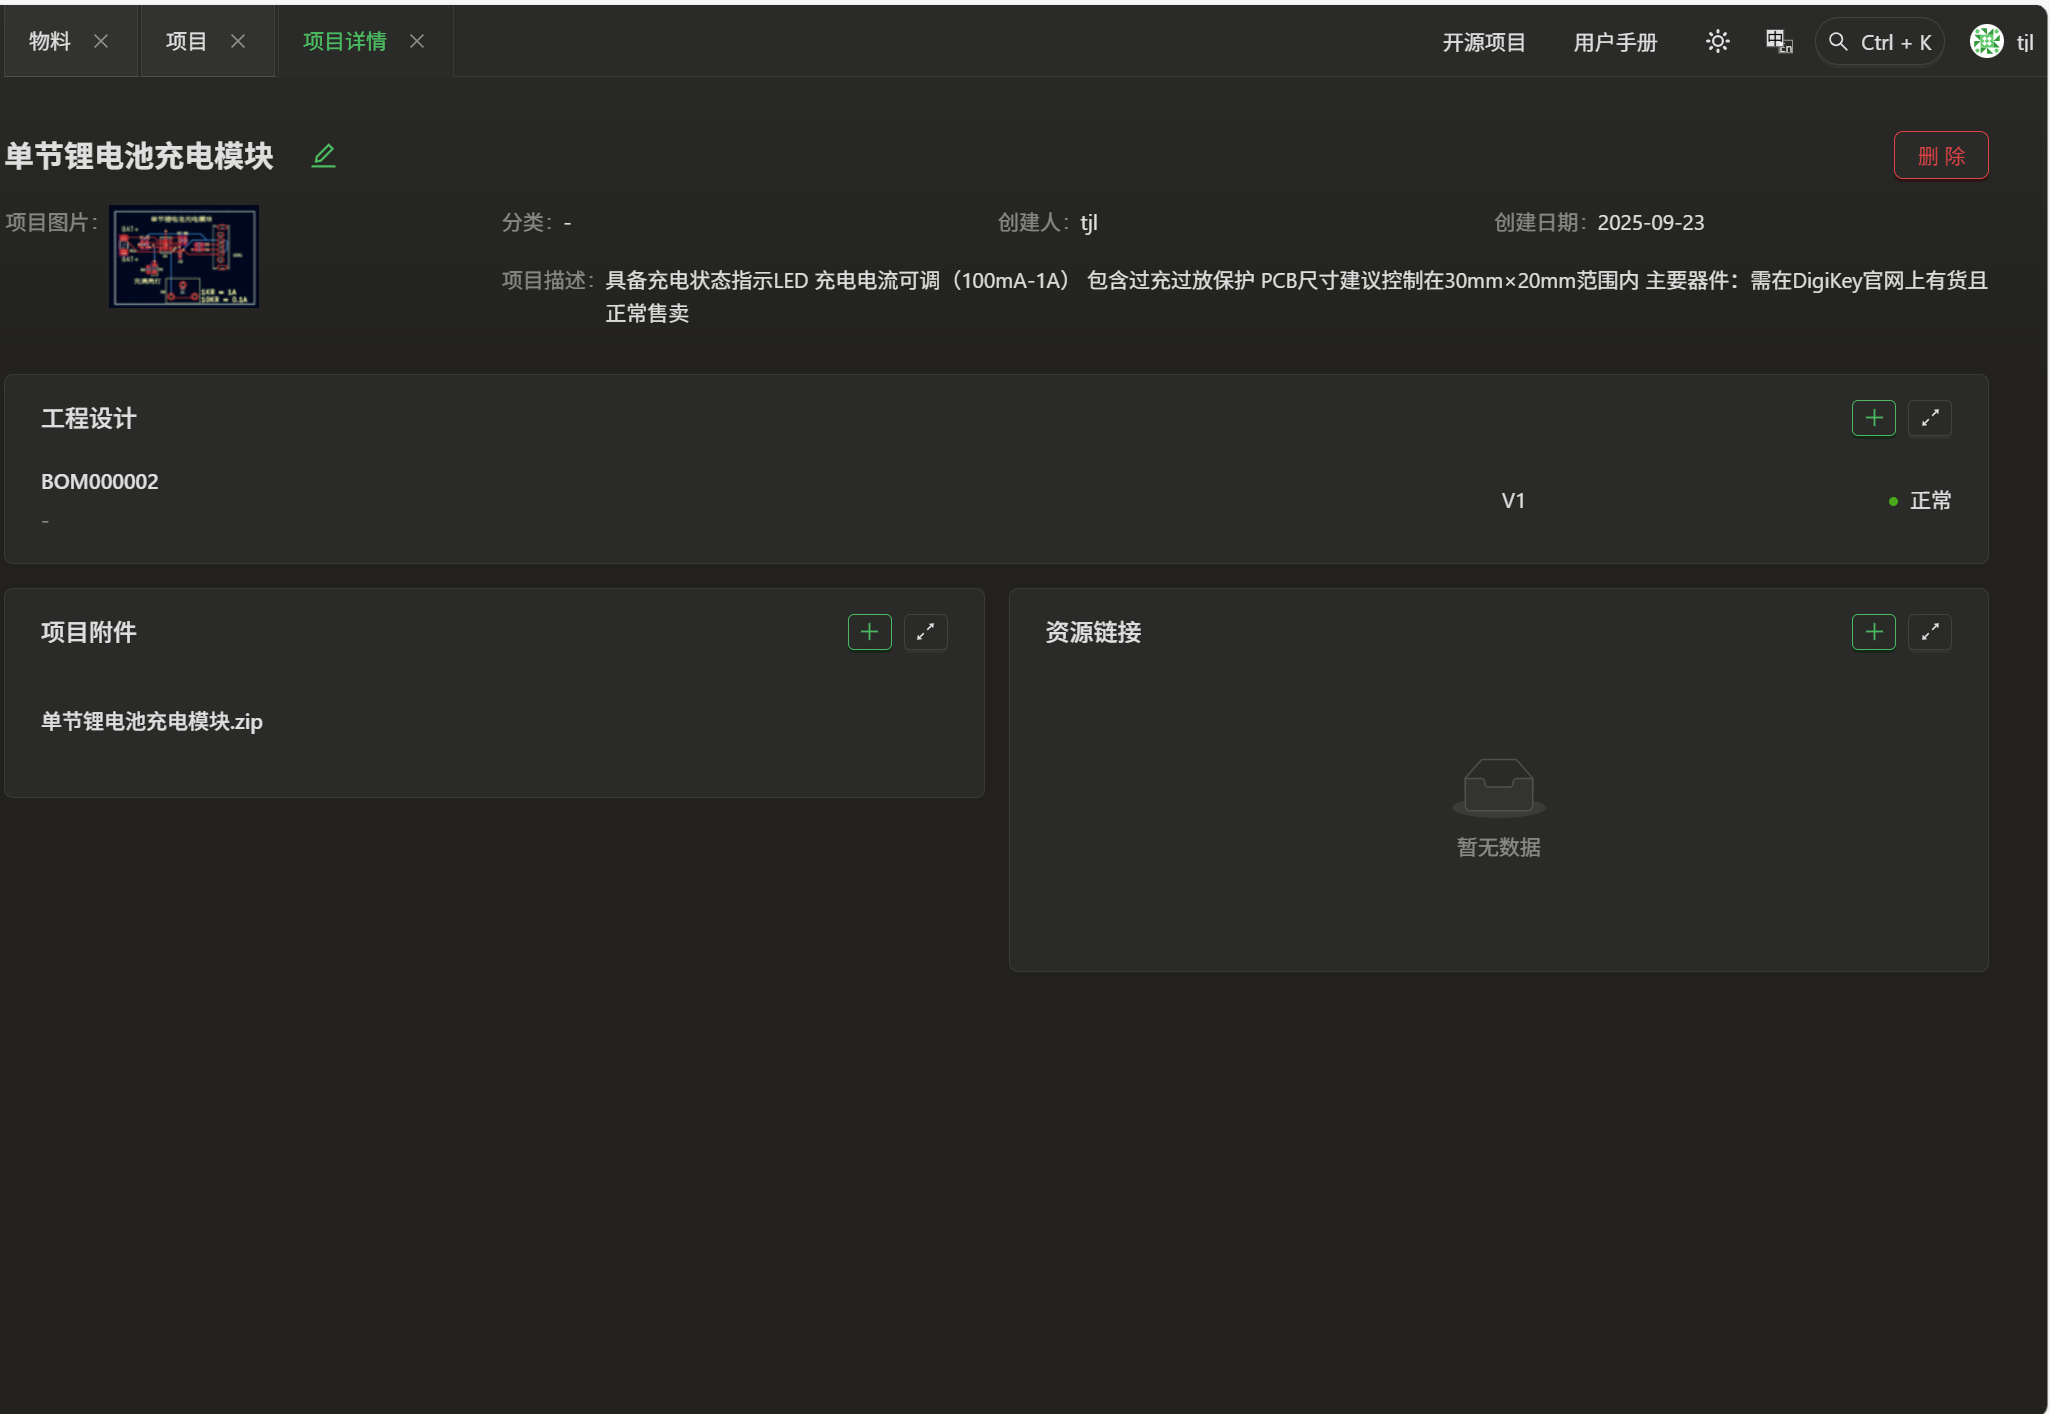The image size is (2050, 1414).
Task: Open the 用户手册 link
Action: point(1615,42)
